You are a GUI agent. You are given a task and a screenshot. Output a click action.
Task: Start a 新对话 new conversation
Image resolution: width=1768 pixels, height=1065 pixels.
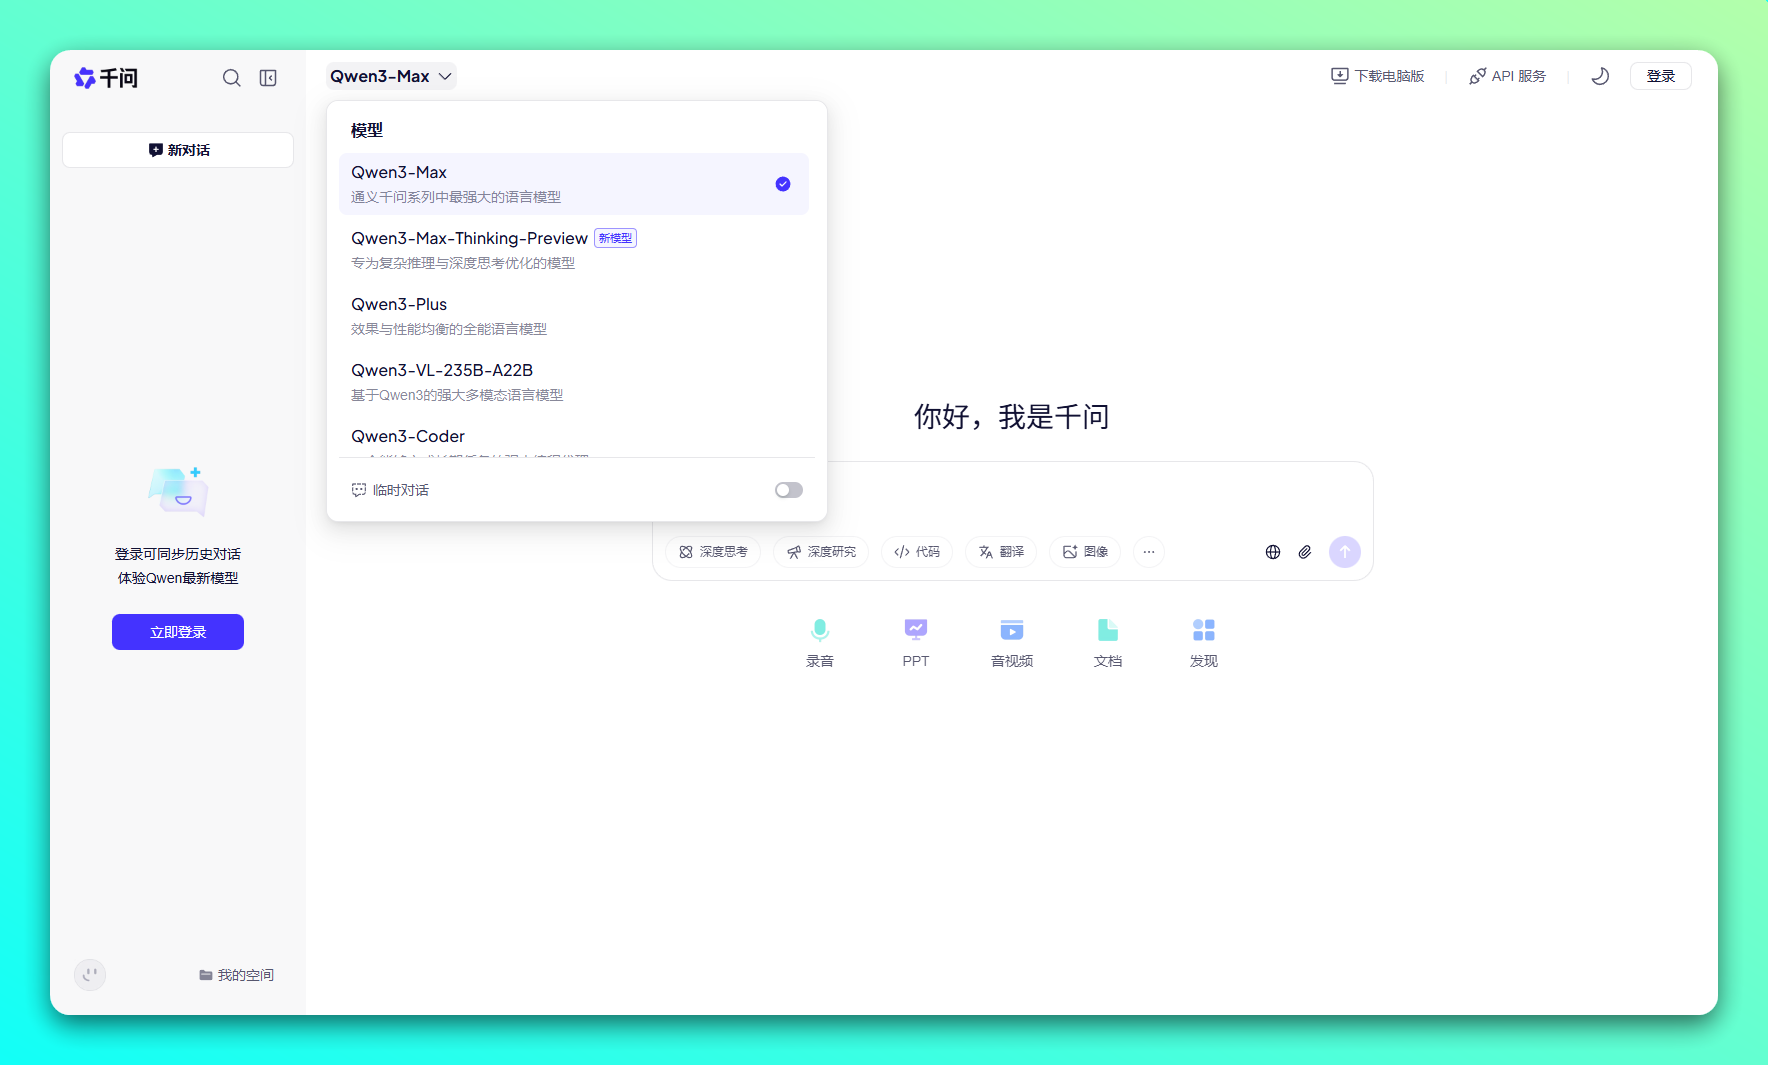[178, 150]
